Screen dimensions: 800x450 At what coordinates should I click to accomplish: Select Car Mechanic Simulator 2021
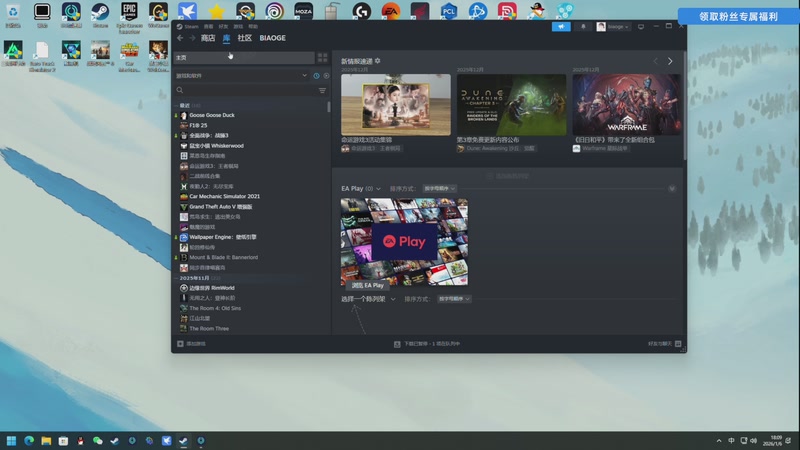pyautogui.click(x=224, y=196)
